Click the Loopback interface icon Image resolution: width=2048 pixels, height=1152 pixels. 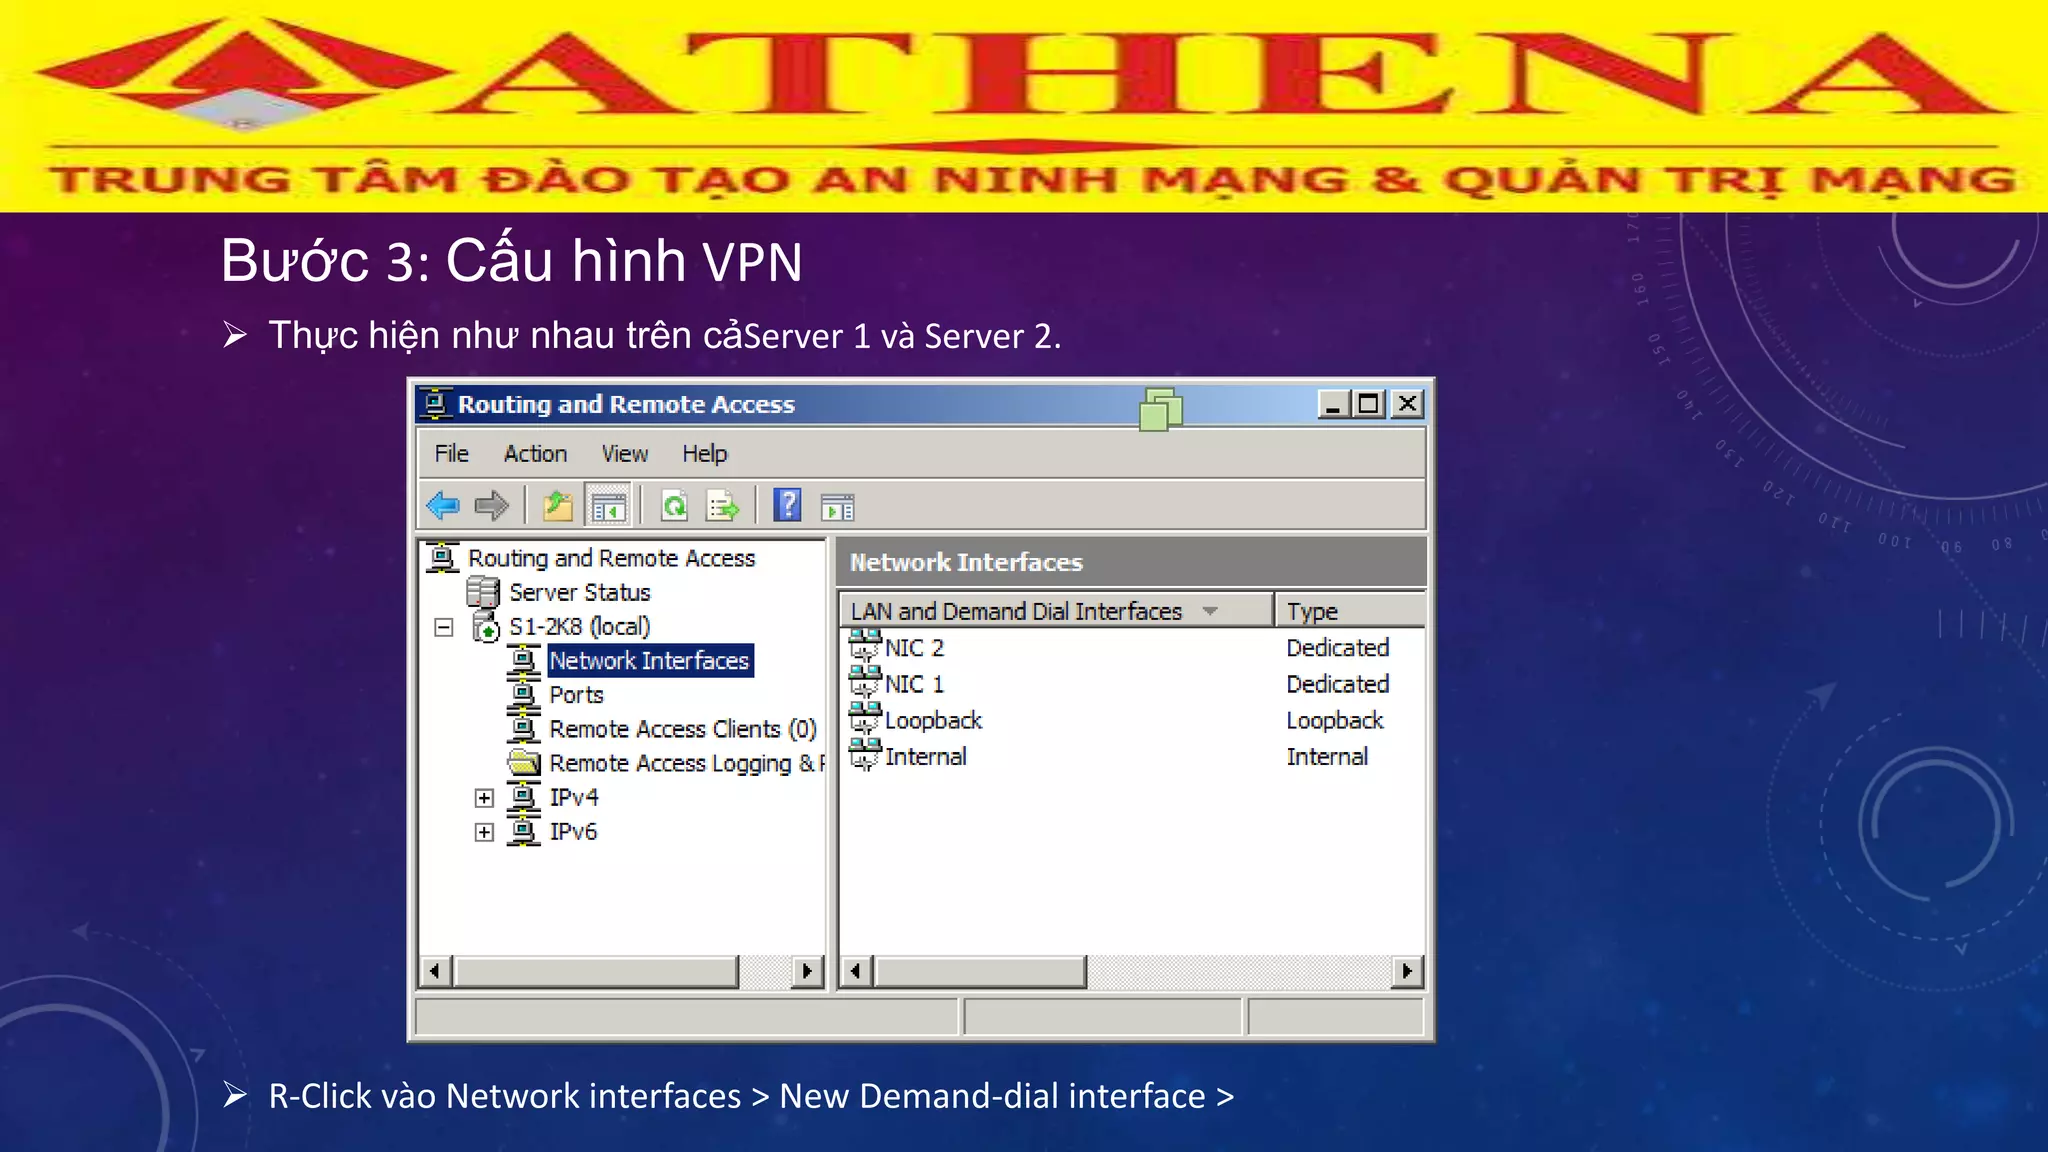[x=865, y=718]
